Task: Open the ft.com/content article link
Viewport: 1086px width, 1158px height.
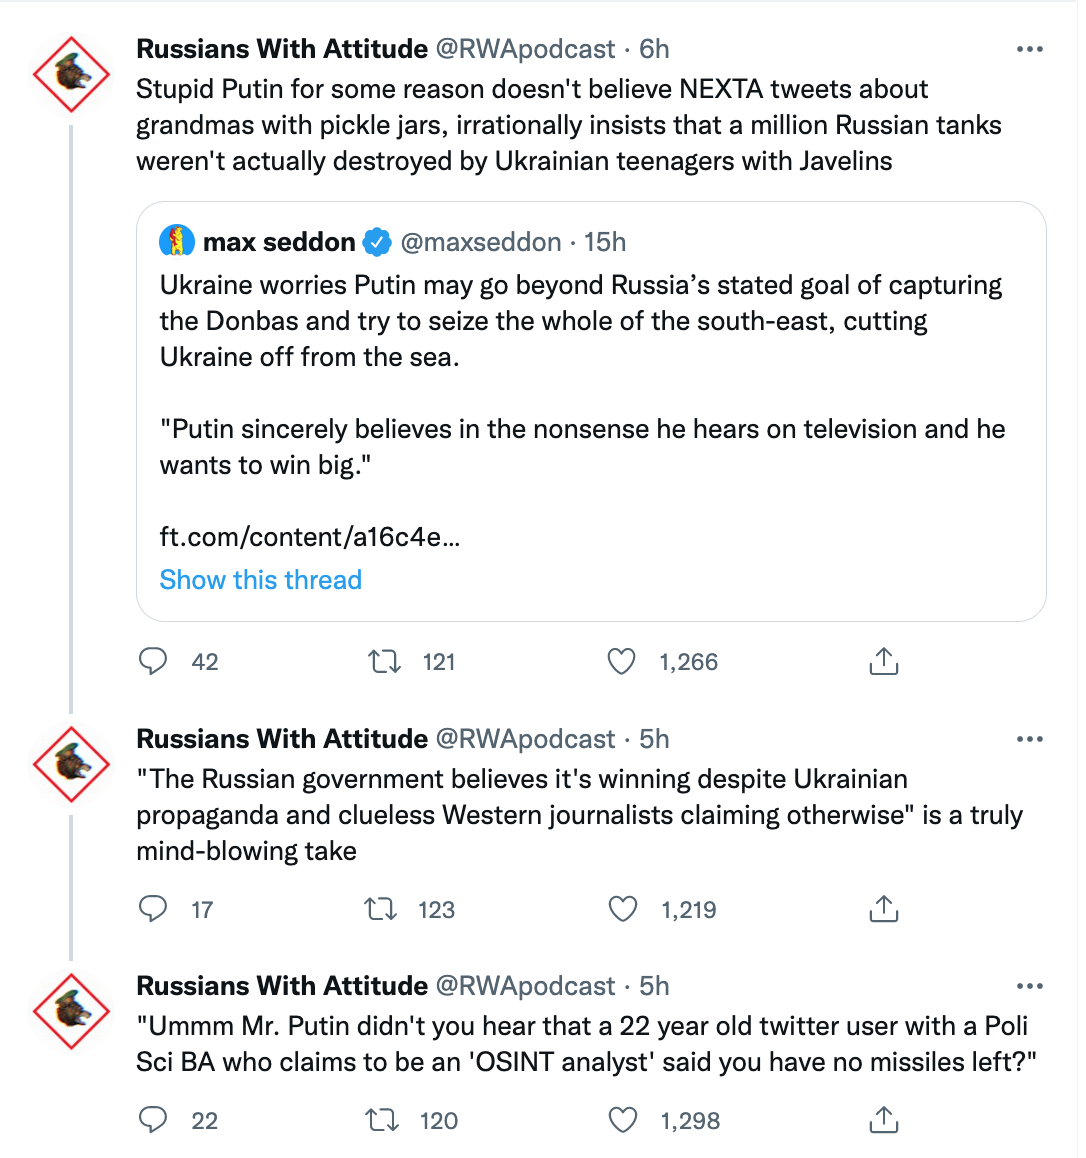Action: pyautogui.click(x=310, y=537)
